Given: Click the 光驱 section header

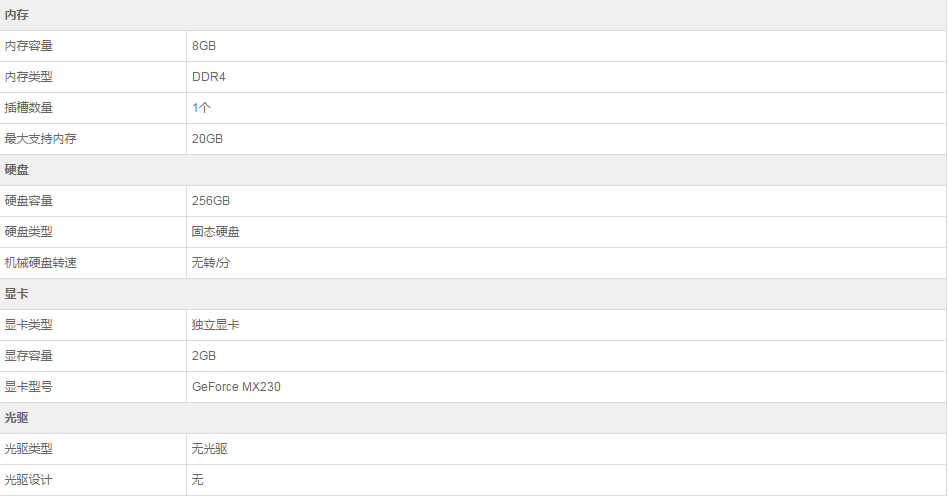Looking at the screenshot, I should [x=17, y=418].
